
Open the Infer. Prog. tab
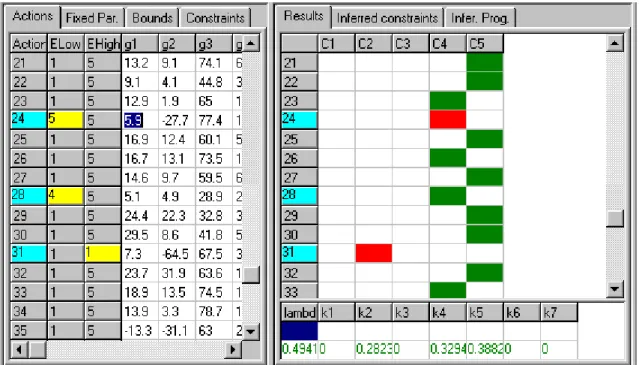[480, 18]
